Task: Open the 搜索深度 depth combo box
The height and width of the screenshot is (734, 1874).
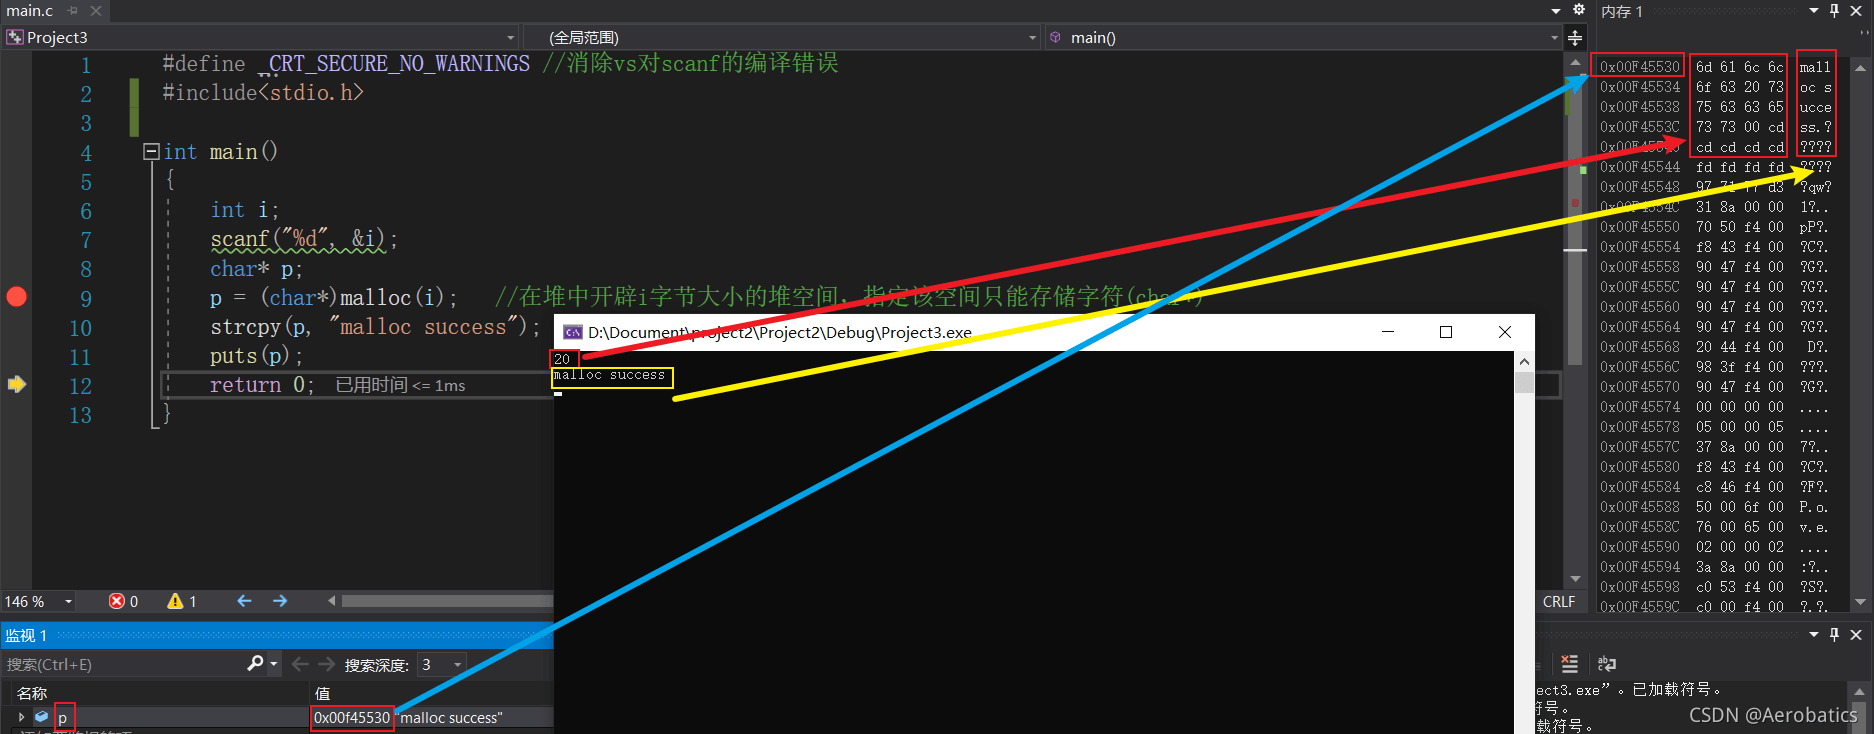Action: click(x=442, y=665)
